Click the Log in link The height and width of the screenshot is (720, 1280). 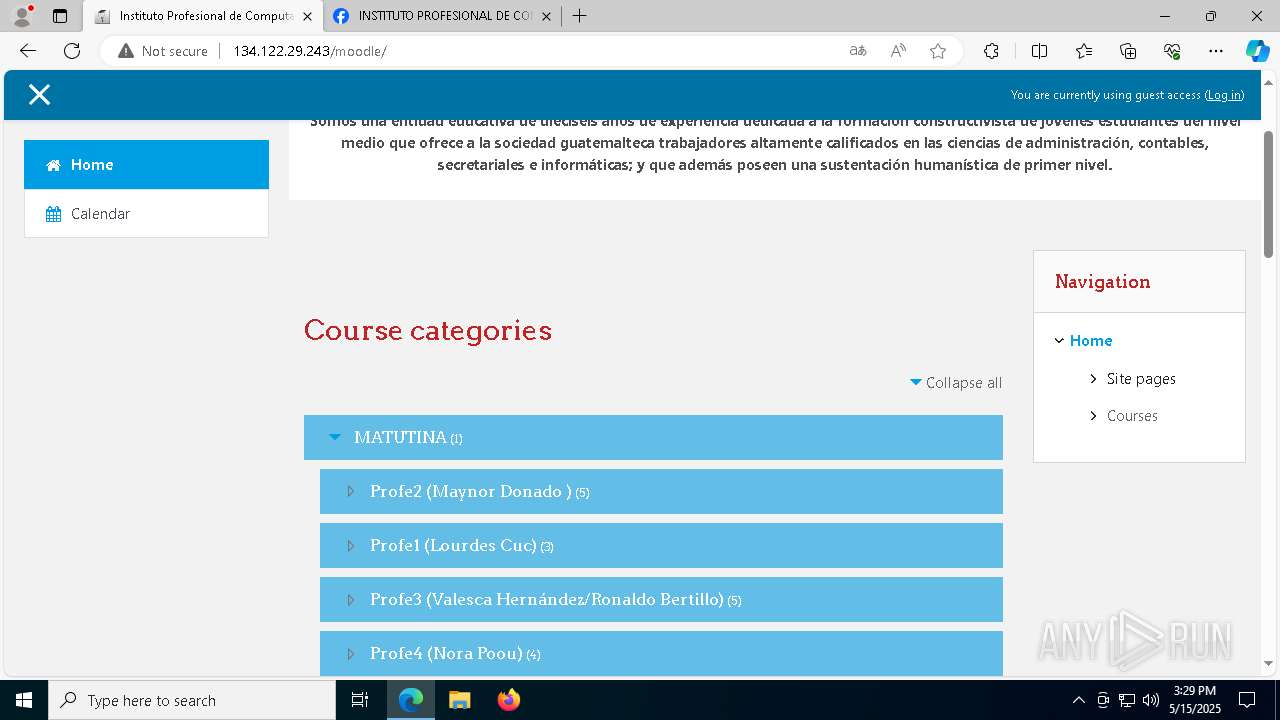[1224, 95]
